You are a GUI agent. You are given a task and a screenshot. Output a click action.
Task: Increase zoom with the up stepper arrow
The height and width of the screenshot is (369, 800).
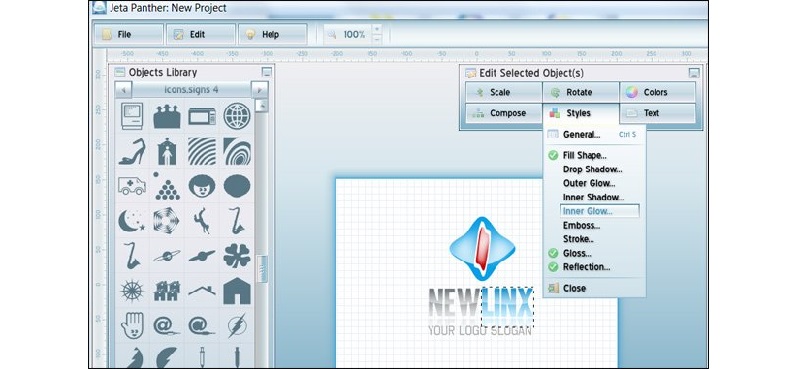coord(377,29)
